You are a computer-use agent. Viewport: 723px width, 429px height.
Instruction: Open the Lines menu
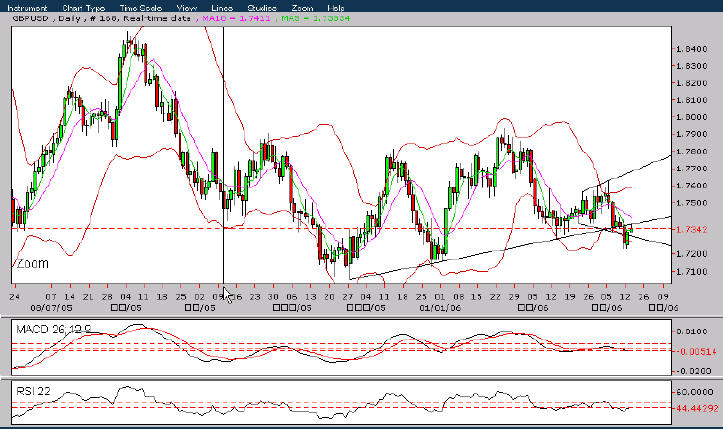(x=222, y=8)
